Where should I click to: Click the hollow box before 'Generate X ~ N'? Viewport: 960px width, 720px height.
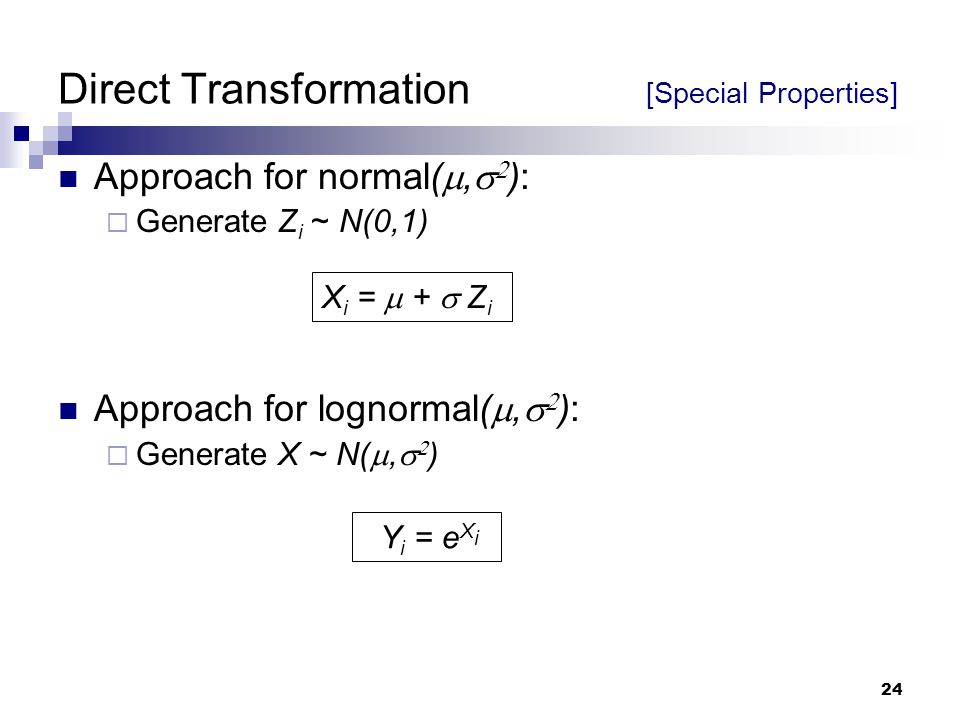click(118, 456)
